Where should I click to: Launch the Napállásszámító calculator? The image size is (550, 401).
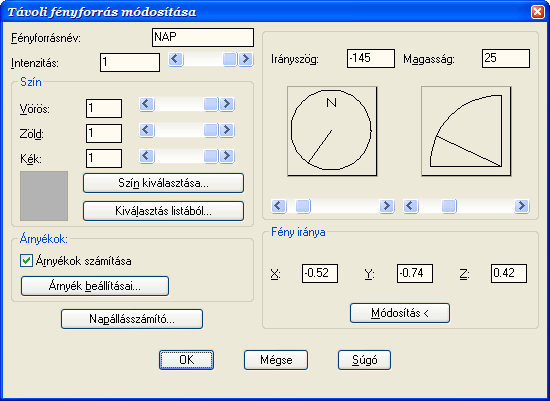tap(132, 319)
